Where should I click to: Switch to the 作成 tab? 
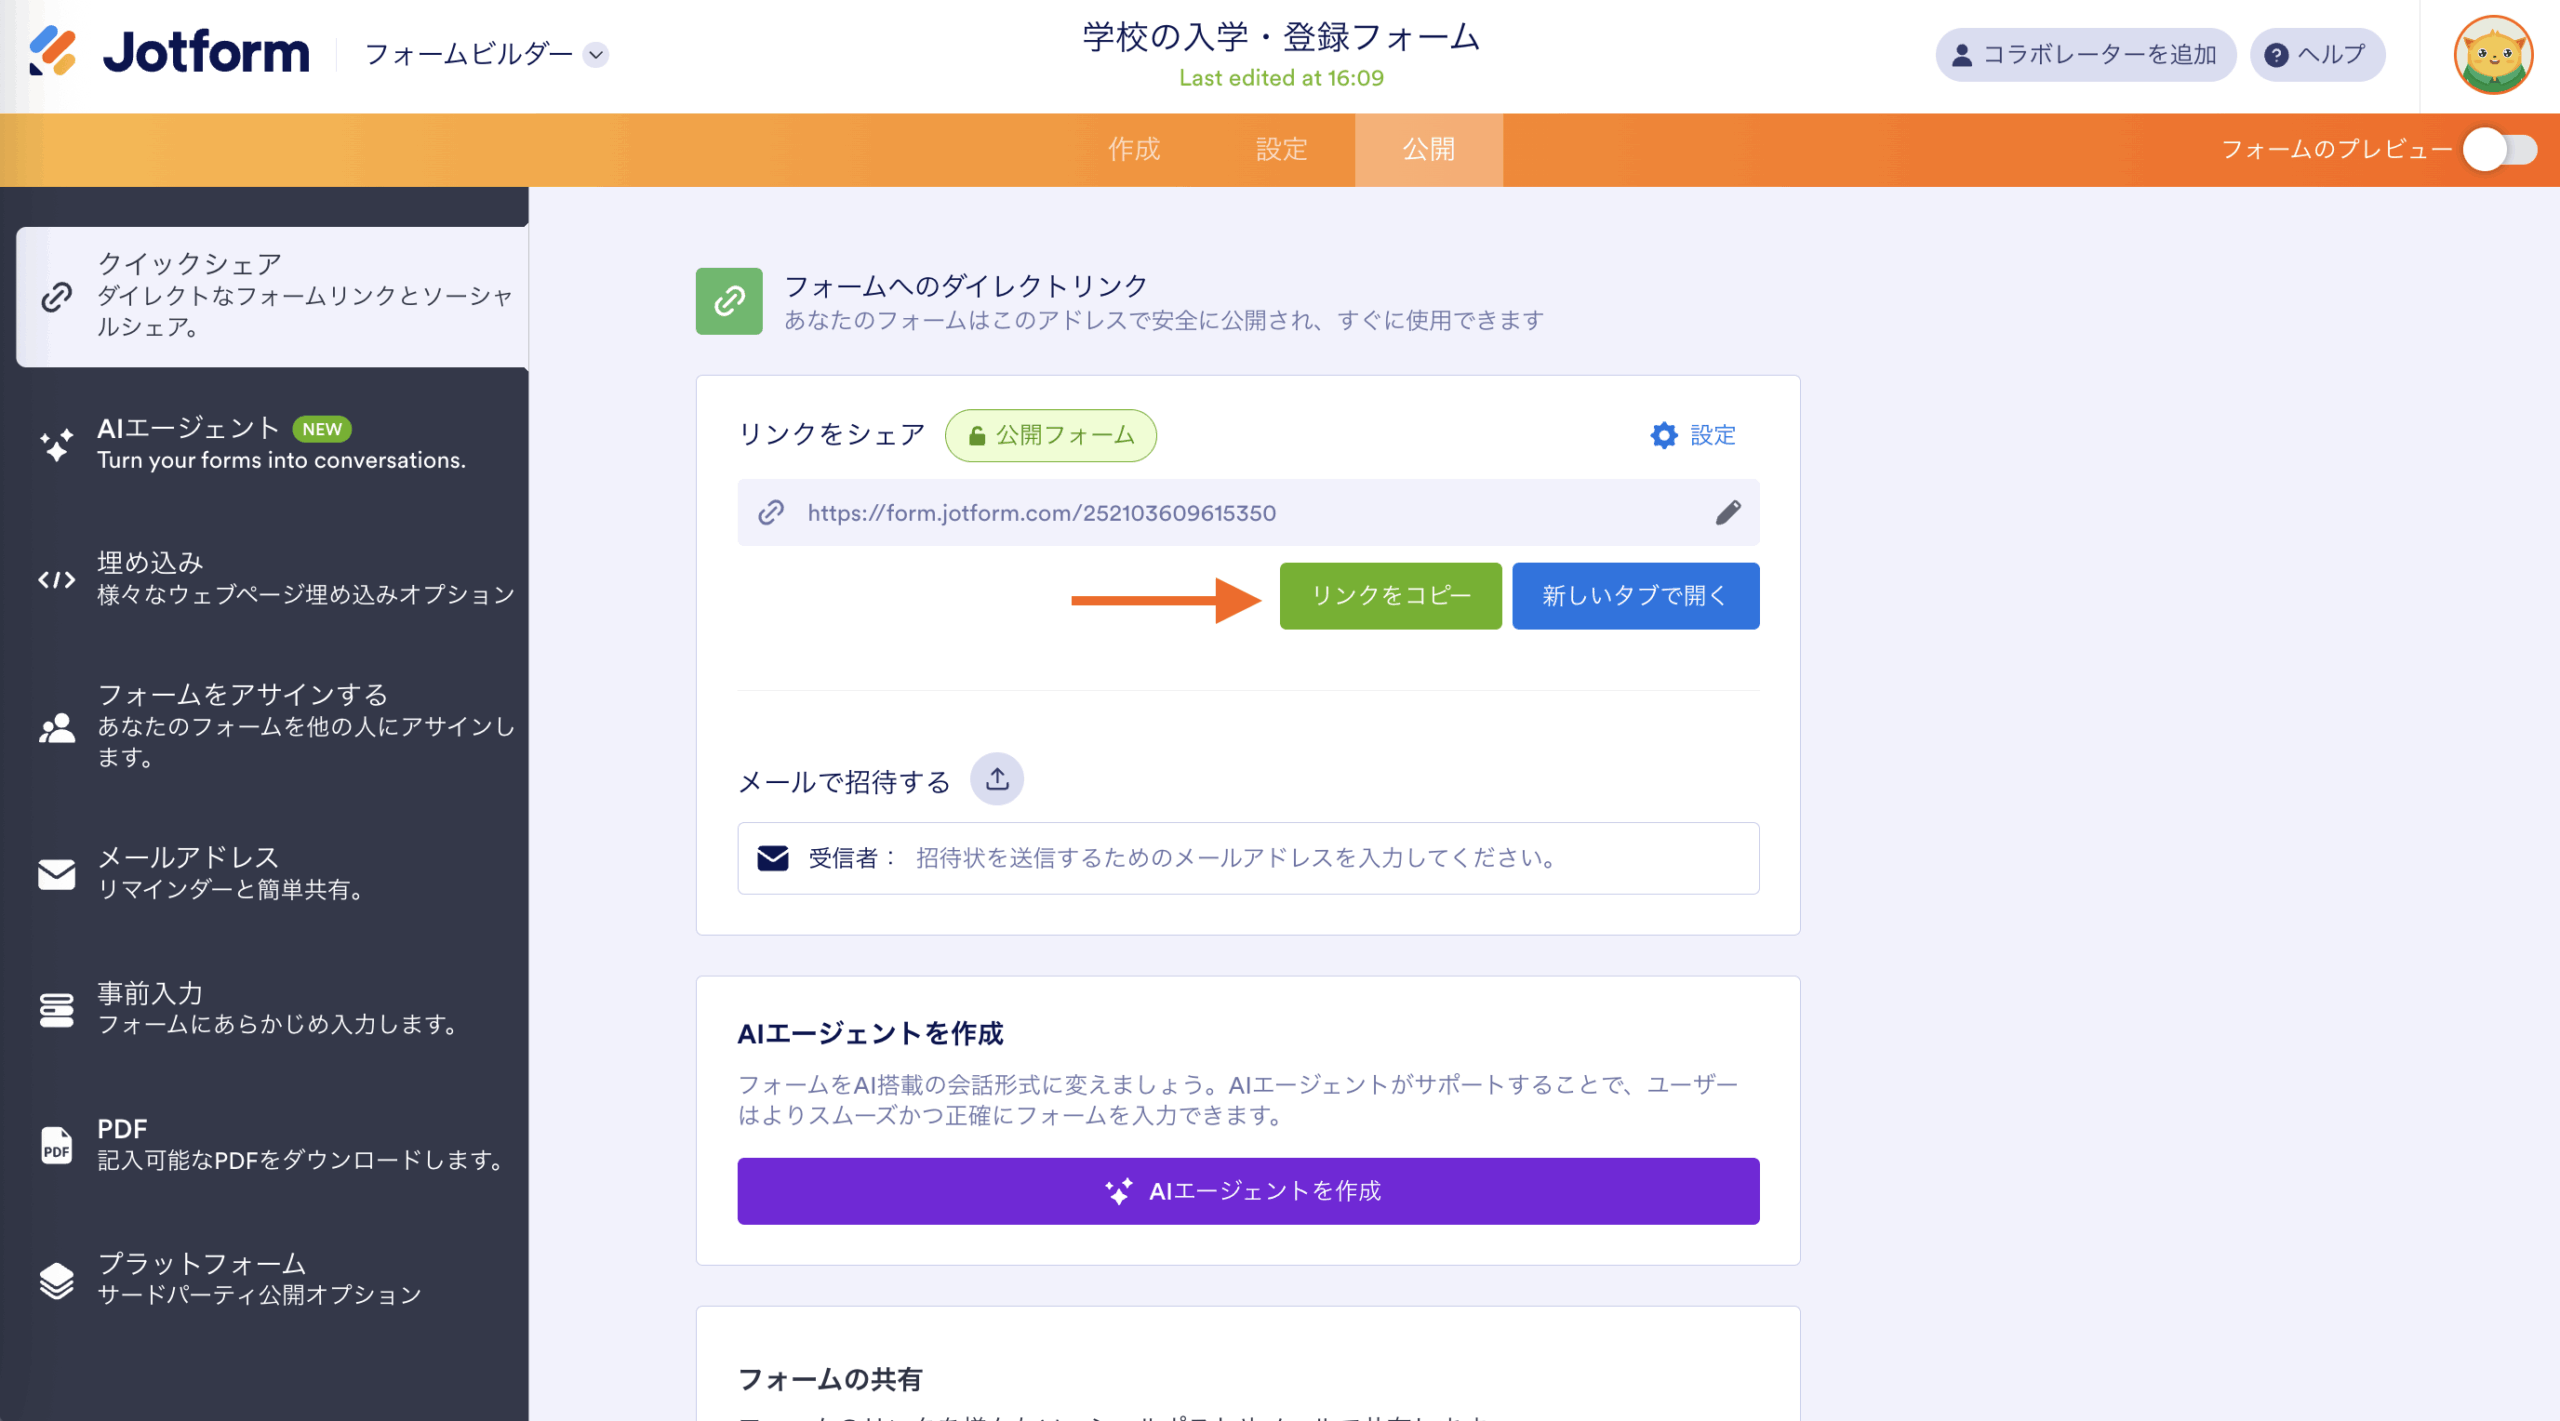coord(1134,149)
